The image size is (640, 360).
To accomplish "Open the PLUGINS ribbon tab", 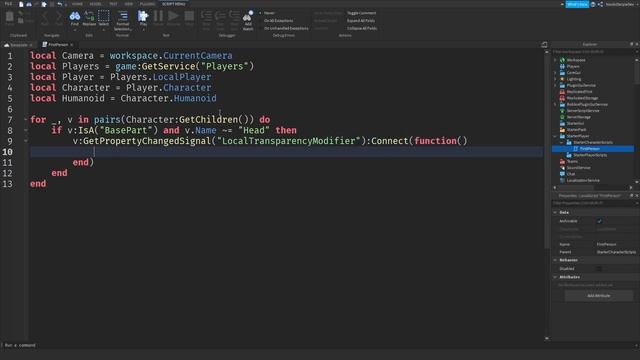I will click(147, 4).
